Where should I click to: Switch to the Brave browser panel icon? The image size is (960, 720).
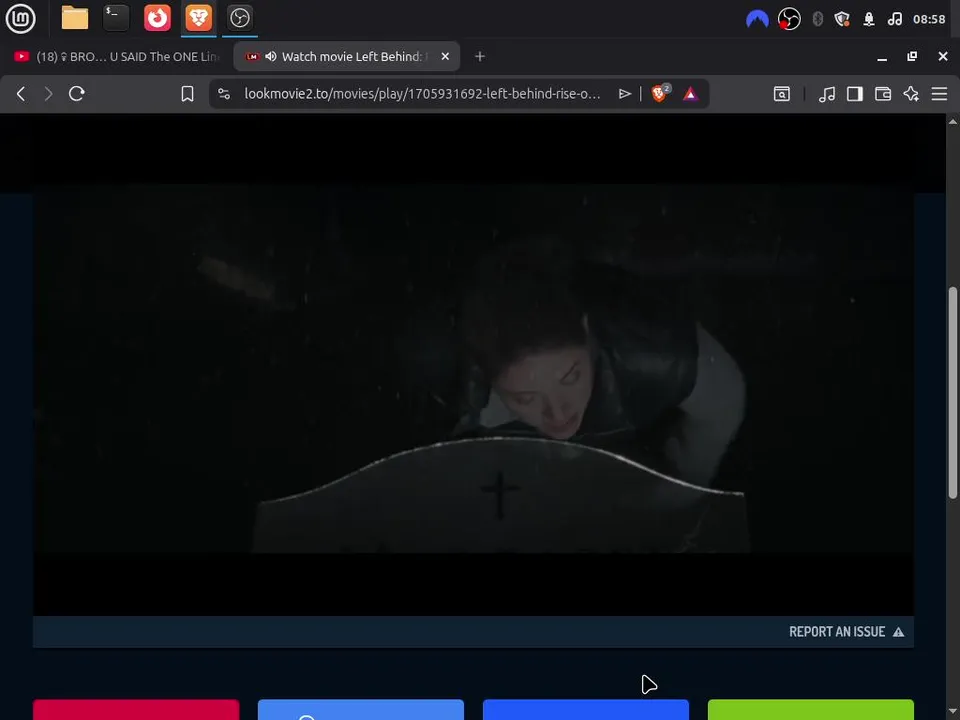[x=198, y=18]
